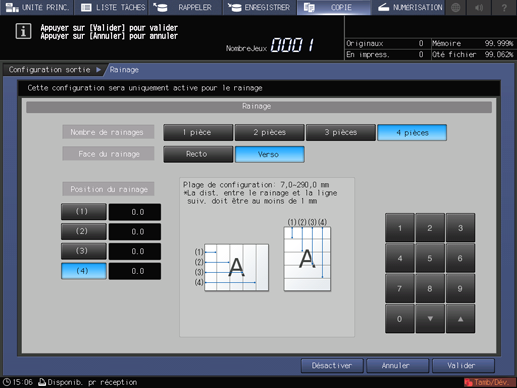
Task: Open the RAPPELER tab
Action: [186, 7]
